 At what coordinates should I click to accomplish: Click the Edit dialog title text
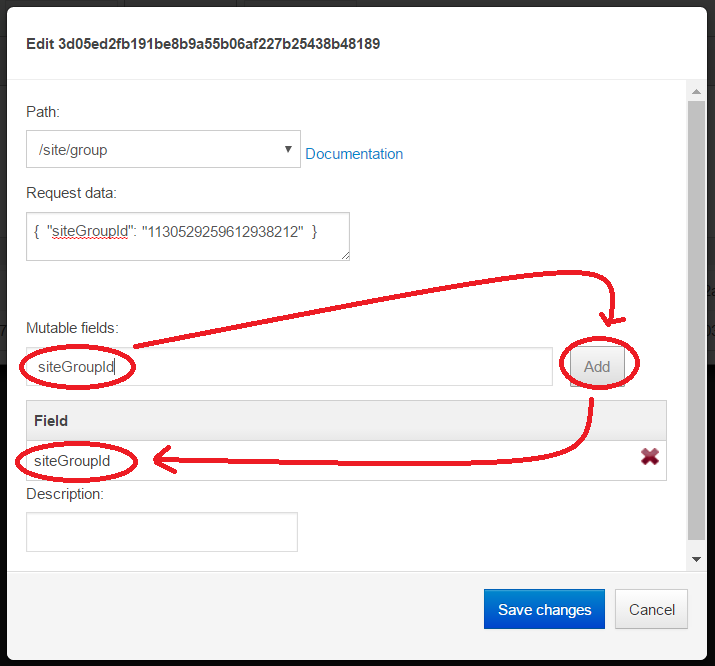click(203, 44)
